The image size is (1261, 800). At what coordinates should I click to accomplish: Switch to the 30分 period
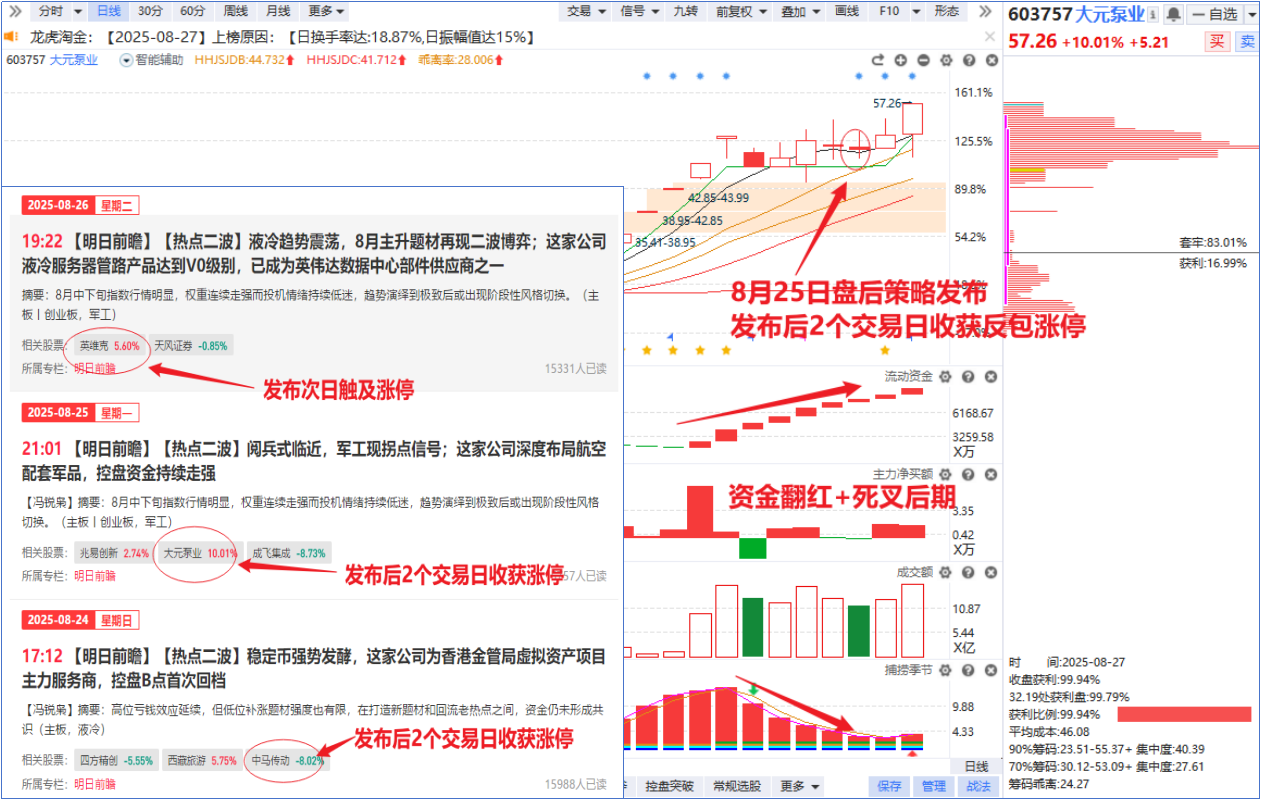tap(150, 11)
